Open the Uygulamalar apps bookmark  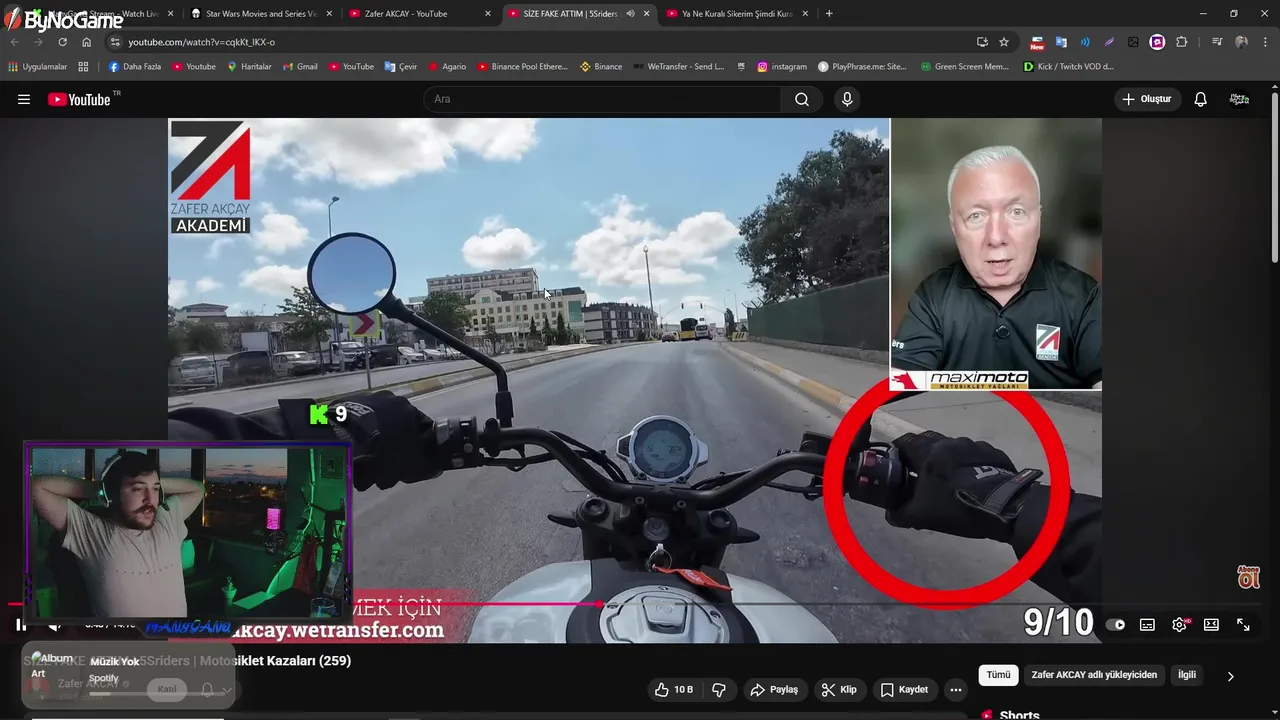(x=38, y=67)
